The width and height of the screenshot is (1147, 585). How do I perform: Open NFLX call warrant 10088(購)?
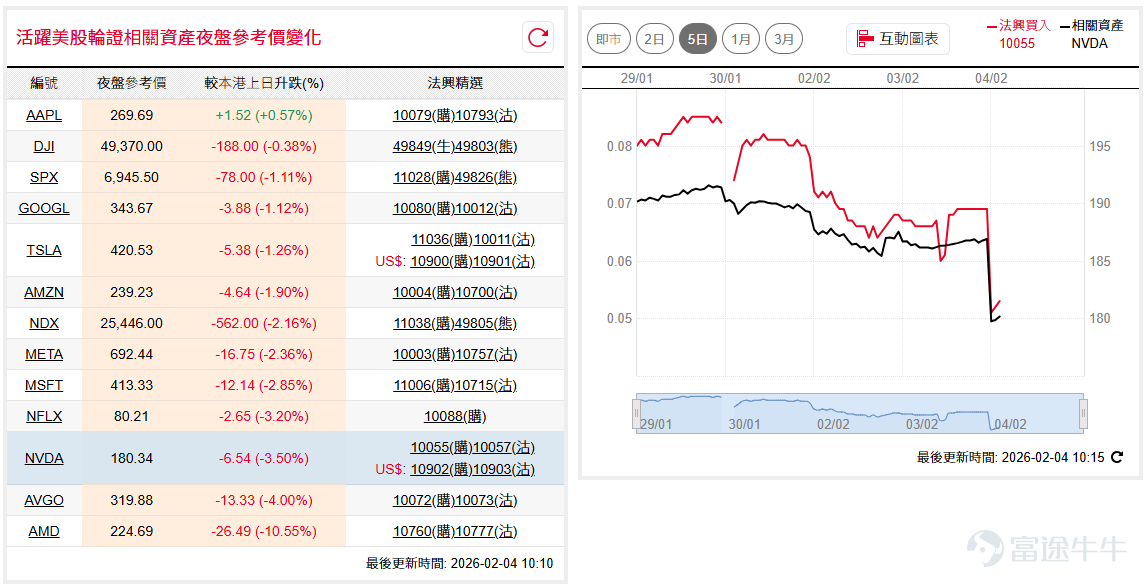pos(455,417)
